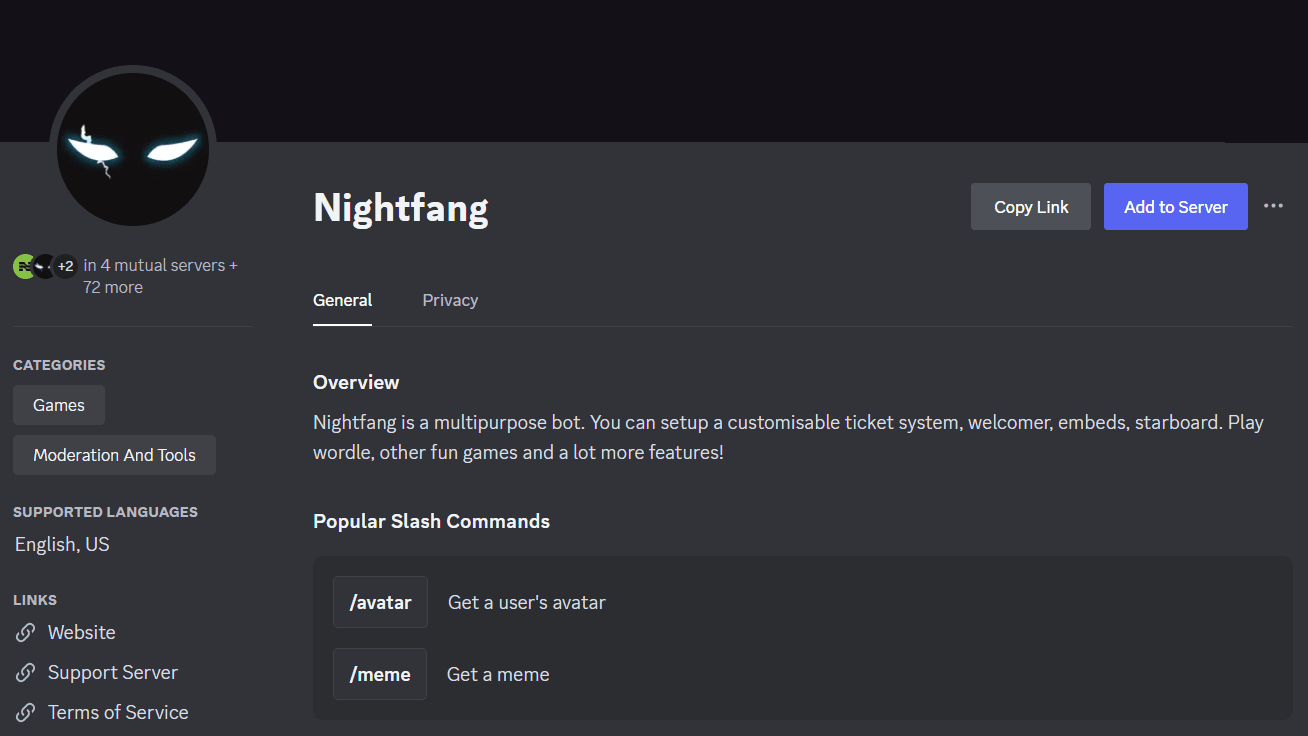Click Add to Server
Image resolution: width=1308 pixels, height=736 pixels.
tap(1175, 206)
